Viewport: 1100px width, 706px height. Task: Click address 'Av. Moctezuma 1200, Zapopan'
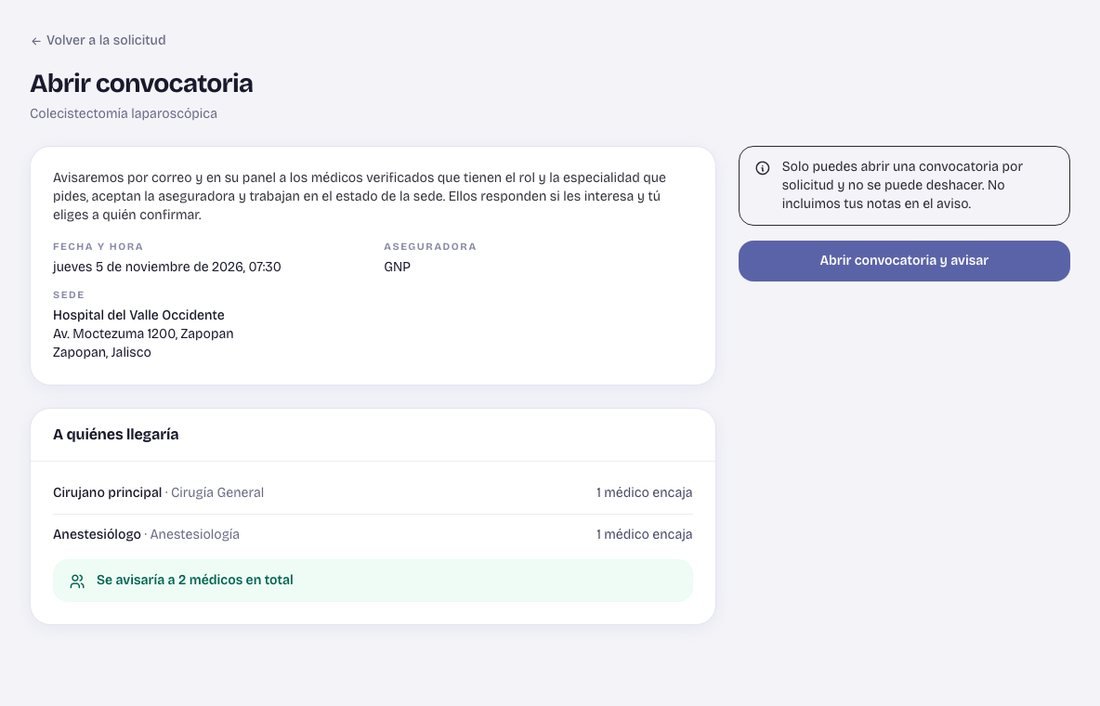pos(143,333)
